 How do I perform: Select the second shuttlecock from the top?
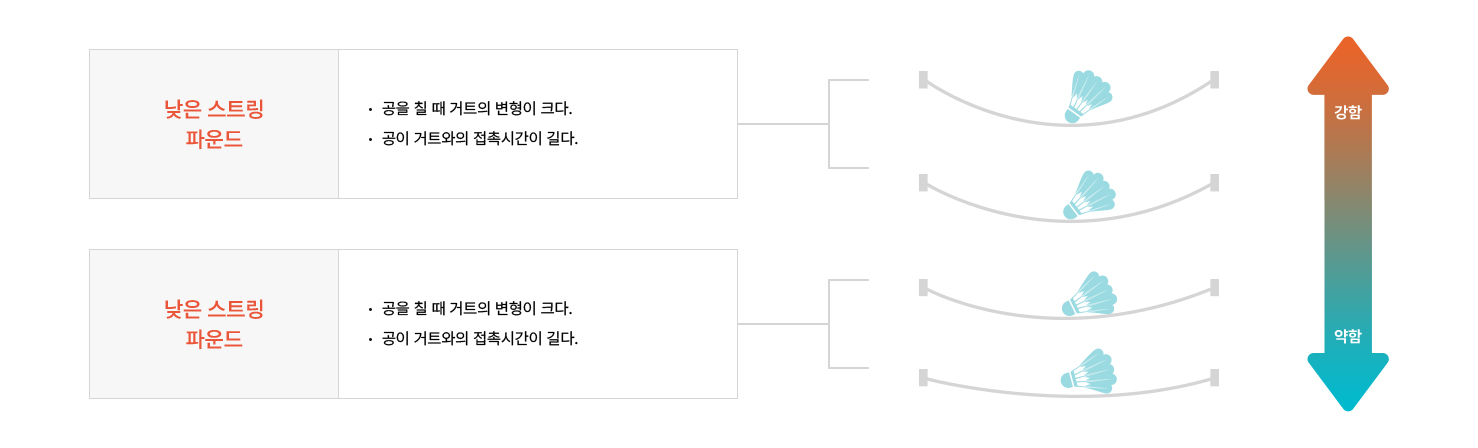(x=1088, y=195)
